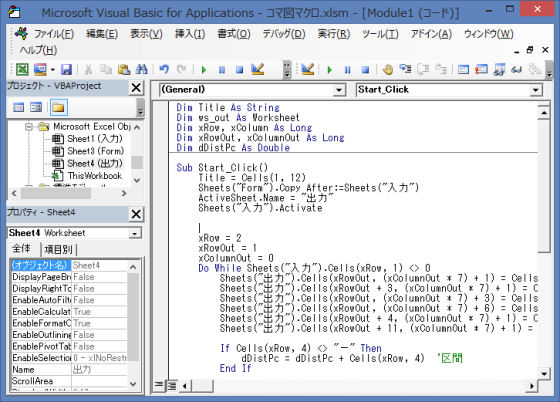Screen dimensions: 560x402
Task: Select the 全体 properties tab
Action: click(x=22, y=248)
